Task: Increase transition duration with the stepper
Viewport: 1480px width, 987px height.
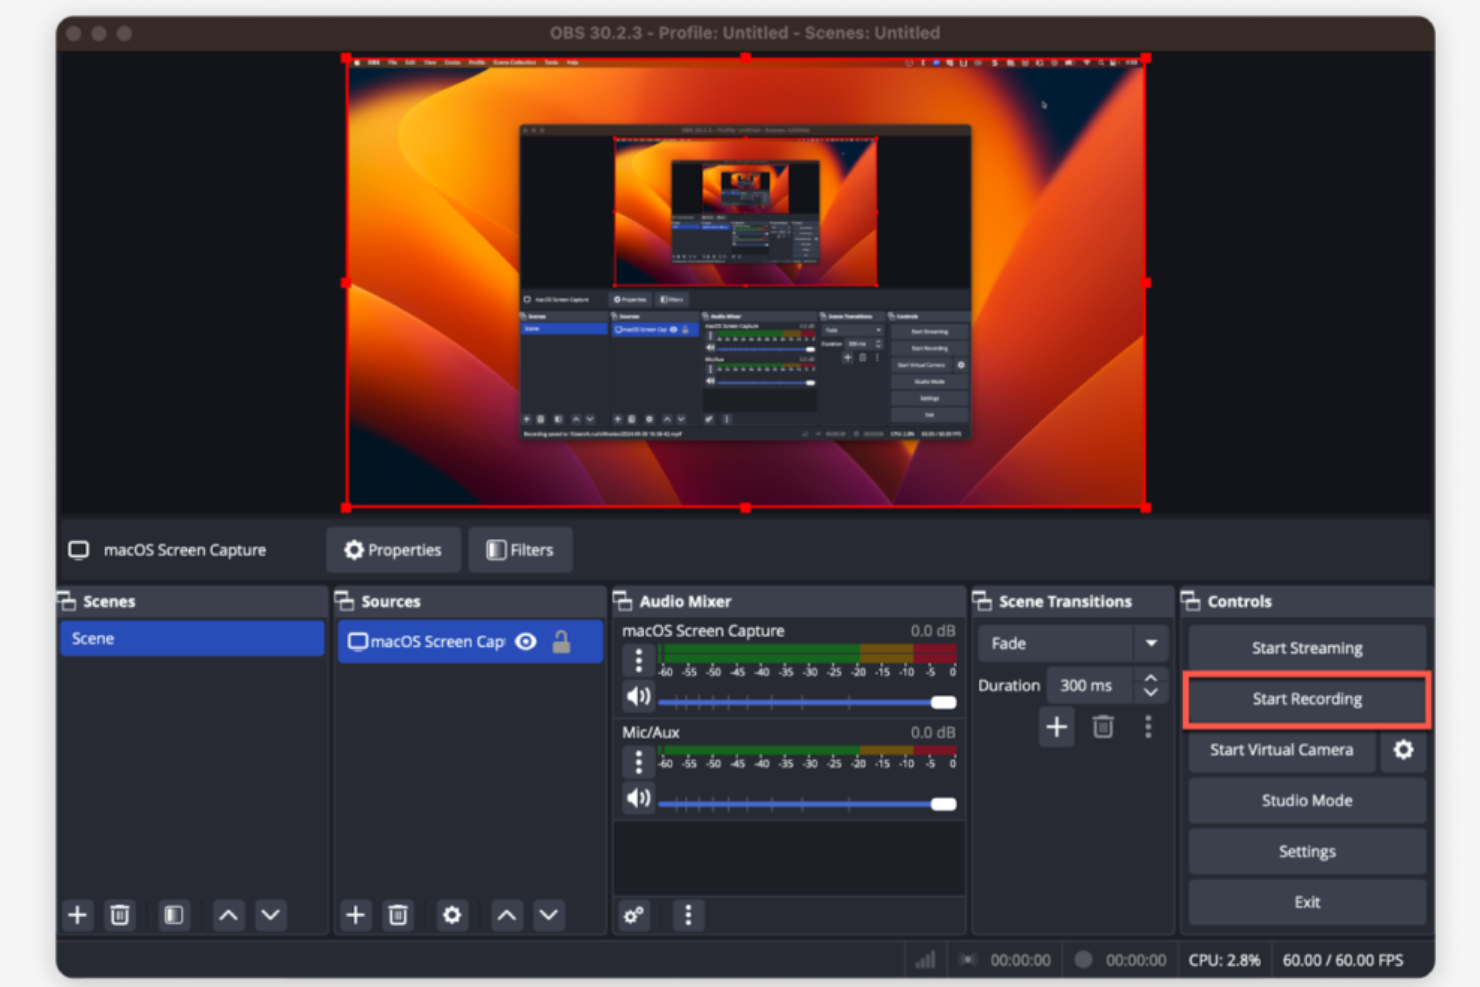Action: point(1151,678)
